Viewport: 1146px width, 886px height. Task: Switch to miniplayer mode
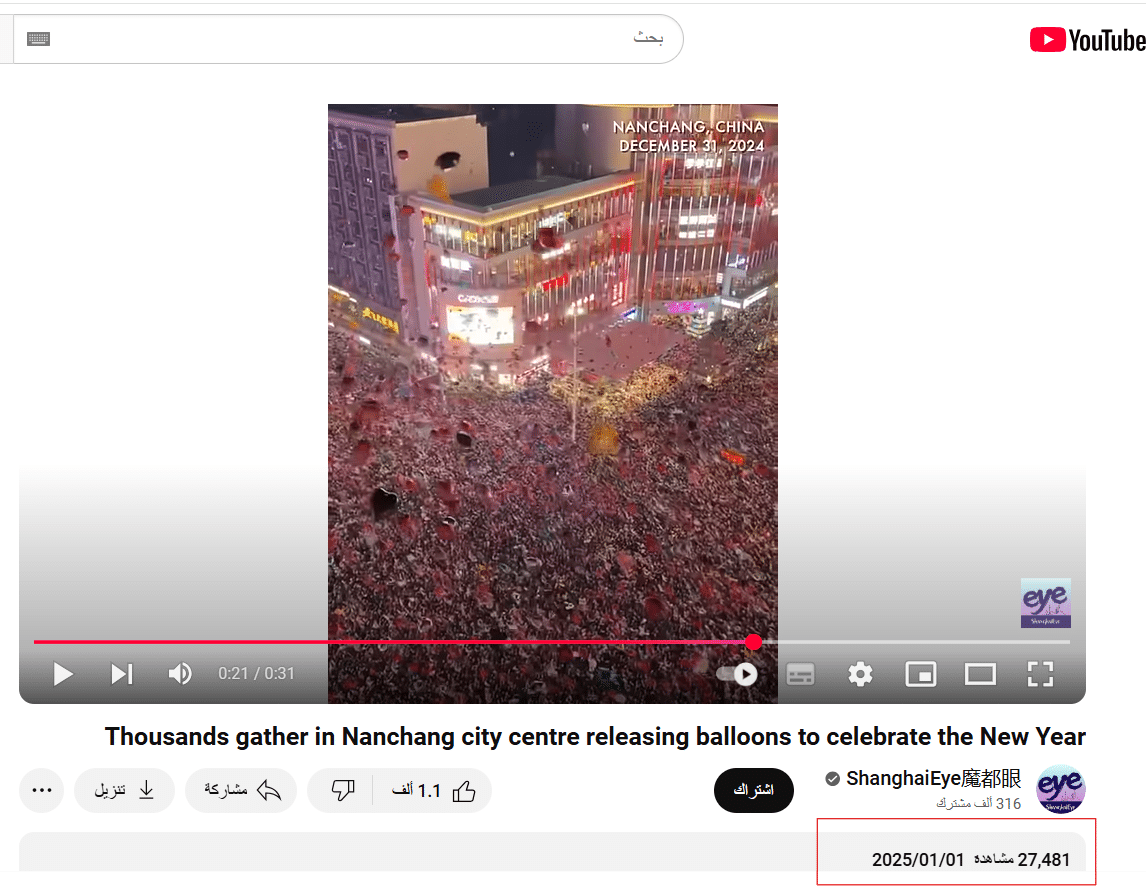[920, 674]
